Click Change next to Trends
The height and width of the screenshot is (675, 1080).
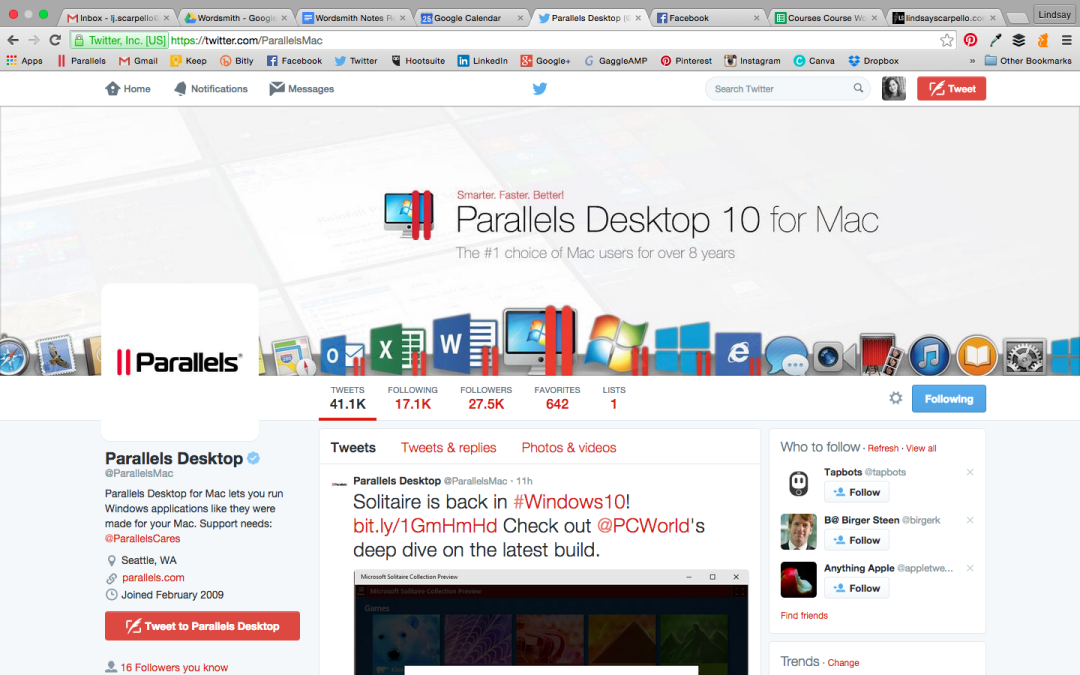point(843,663)
